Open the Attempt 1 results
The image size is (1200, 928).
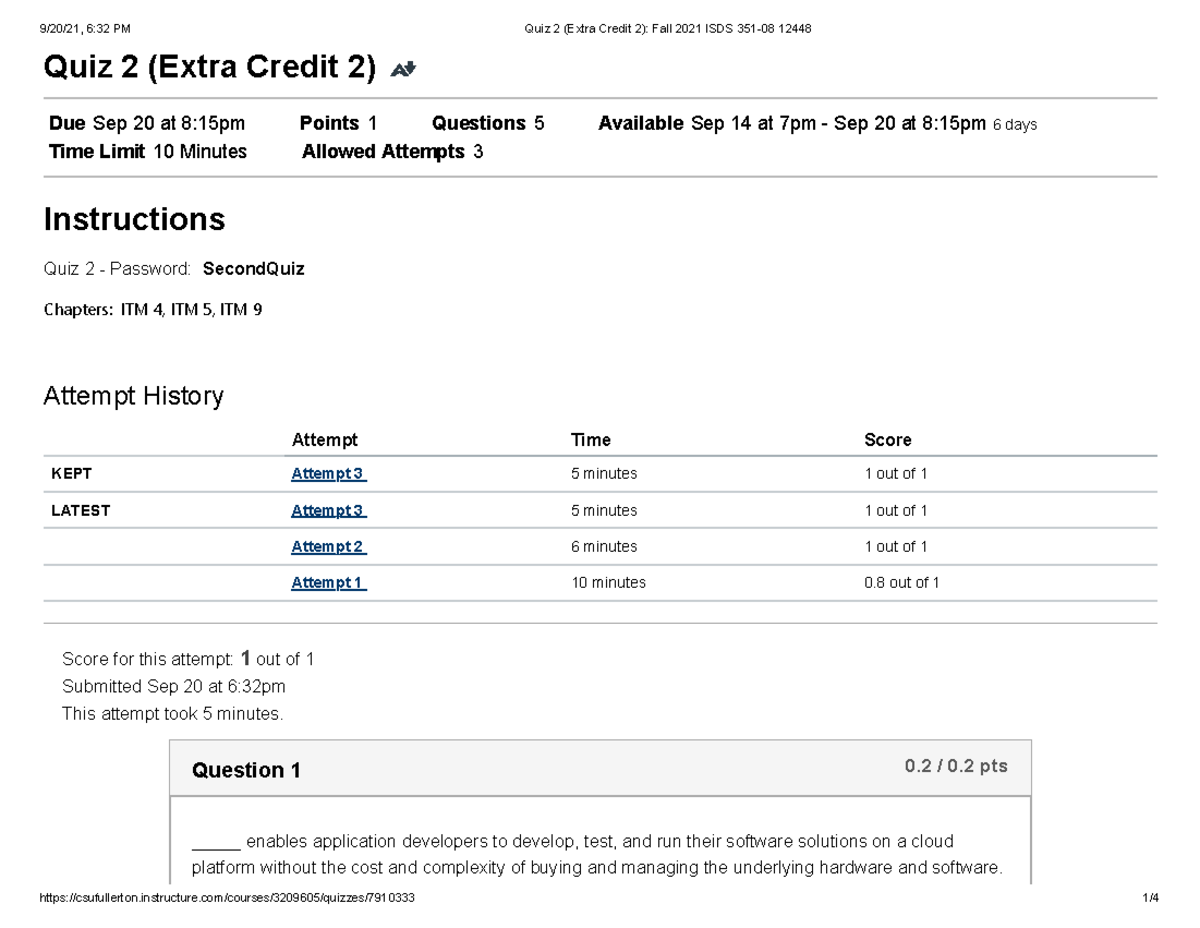328,582
